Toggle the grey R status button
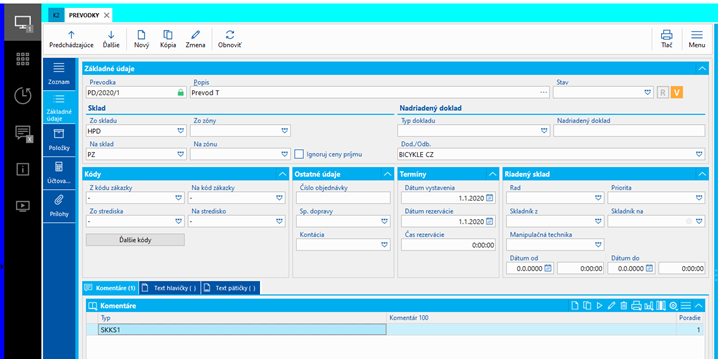This screenshot has height=363, width=719. [x=663, y=92]
